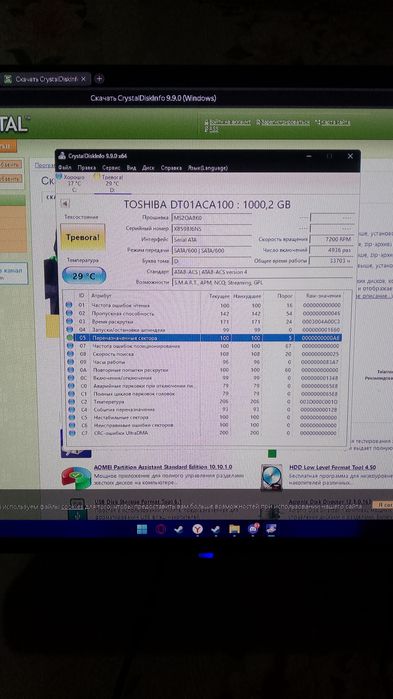The height and width of the screenshot is (699, 393).
Task: Open File Explorer folder icon on taskbar
Action: 234,529
